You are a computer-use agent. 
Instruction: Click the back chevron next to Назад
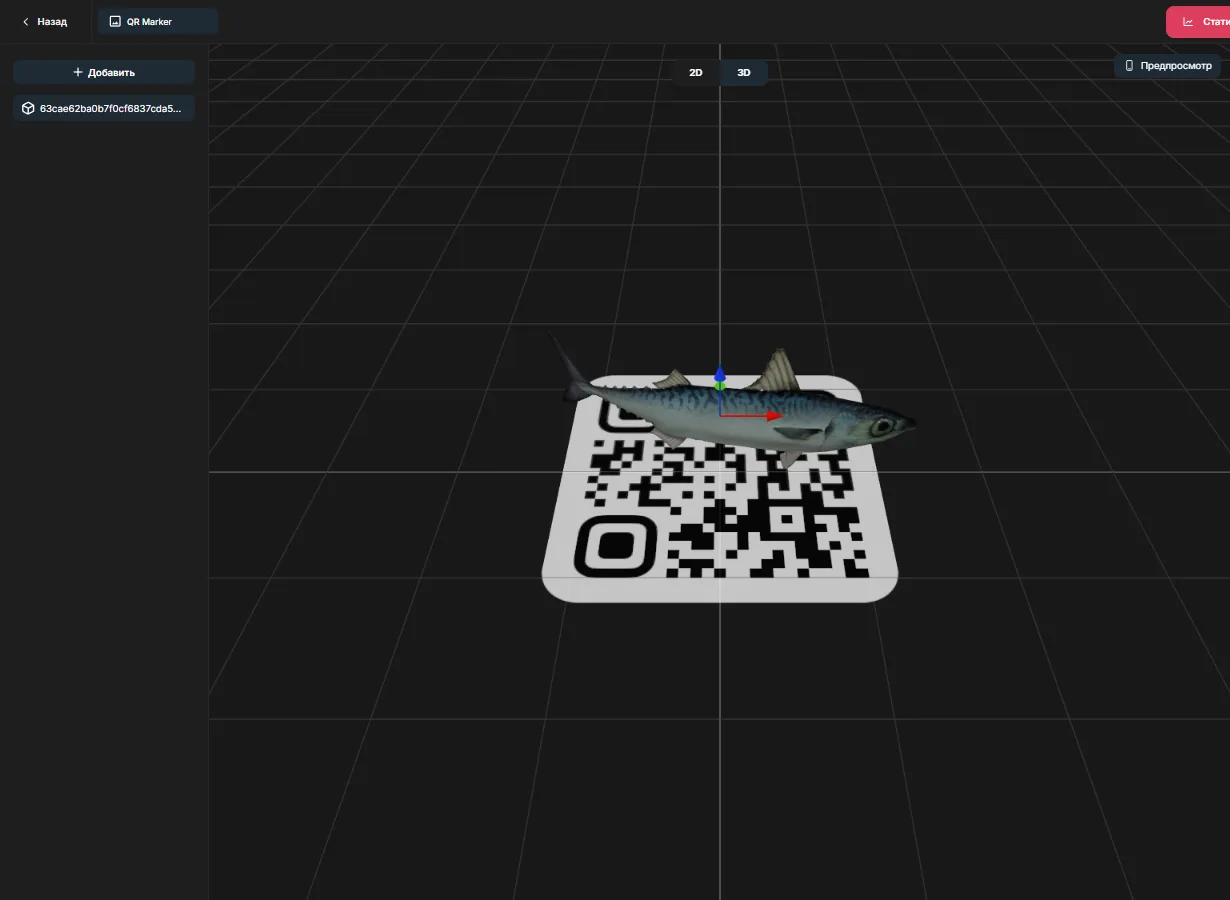coord(26,21)
